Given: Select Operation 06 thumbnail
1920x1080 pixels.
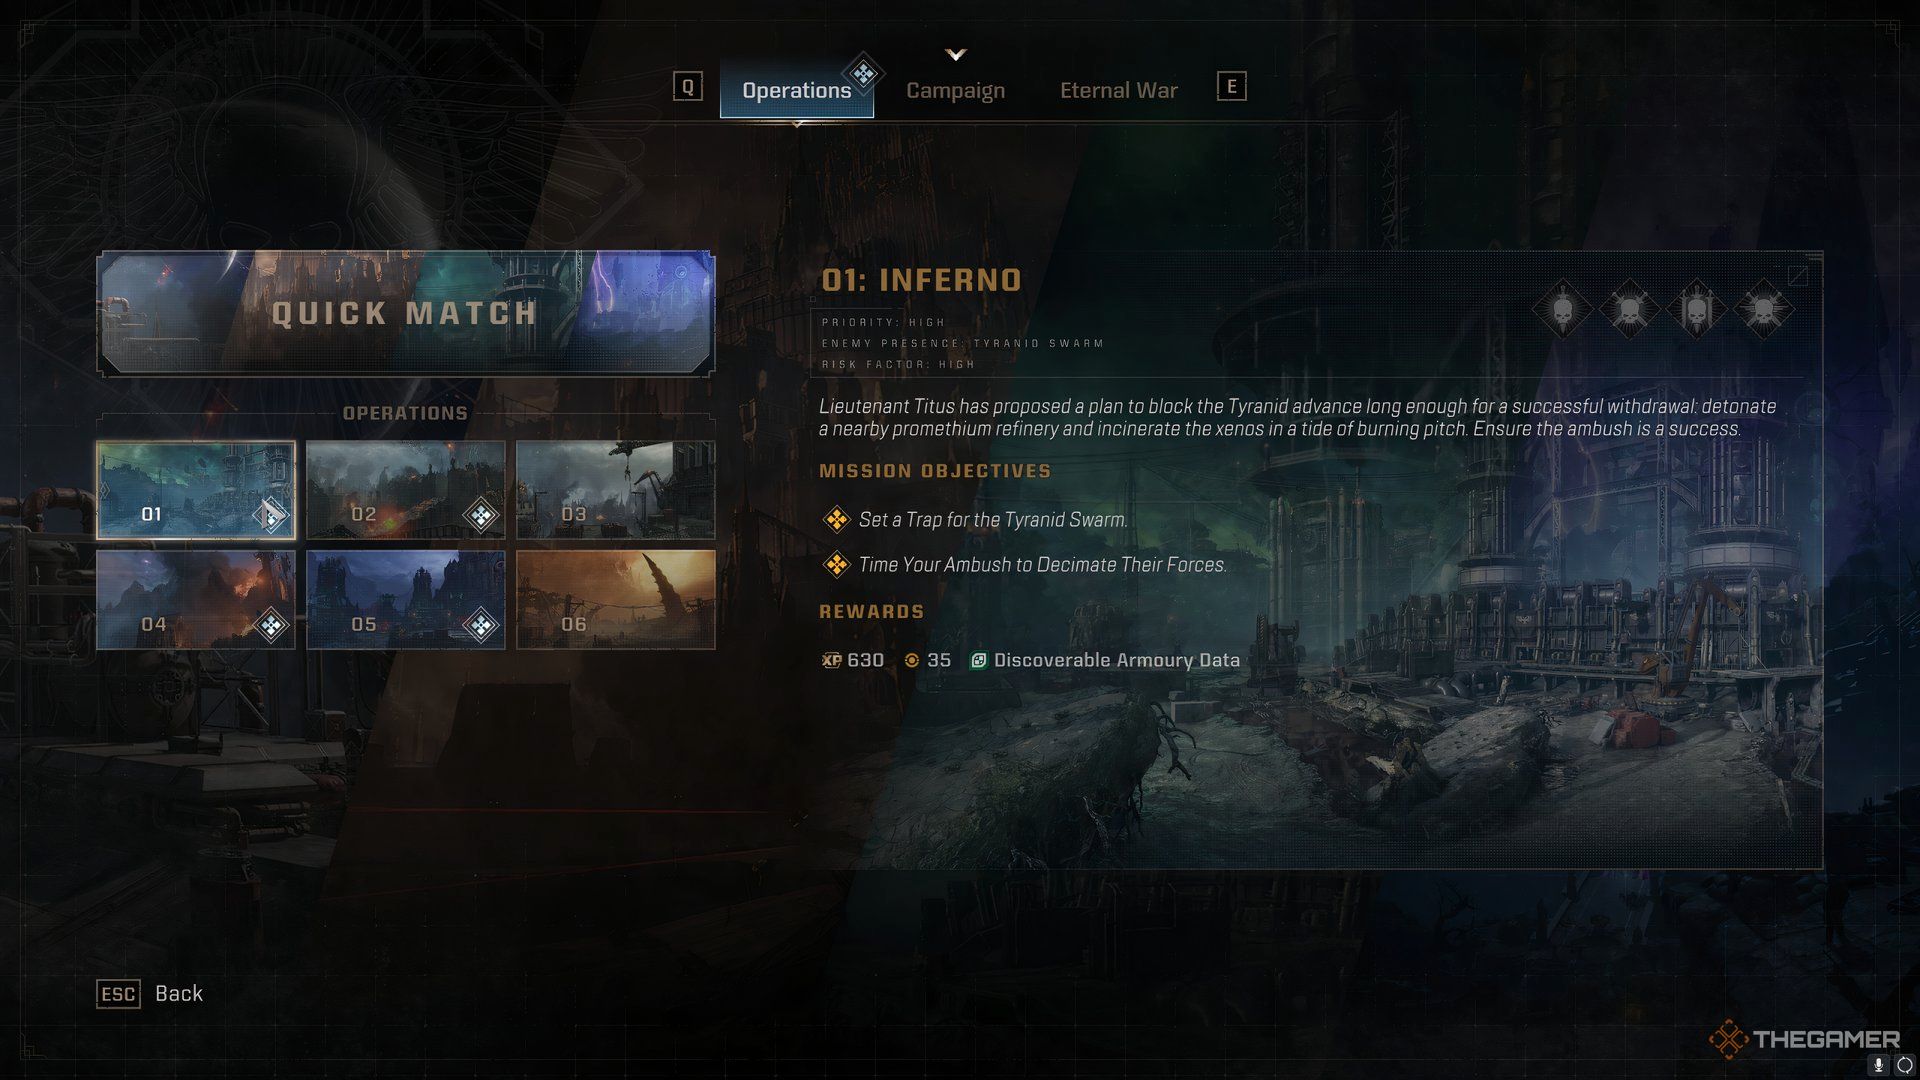Looking at the screenshot, I should click(x=615, y=599).
